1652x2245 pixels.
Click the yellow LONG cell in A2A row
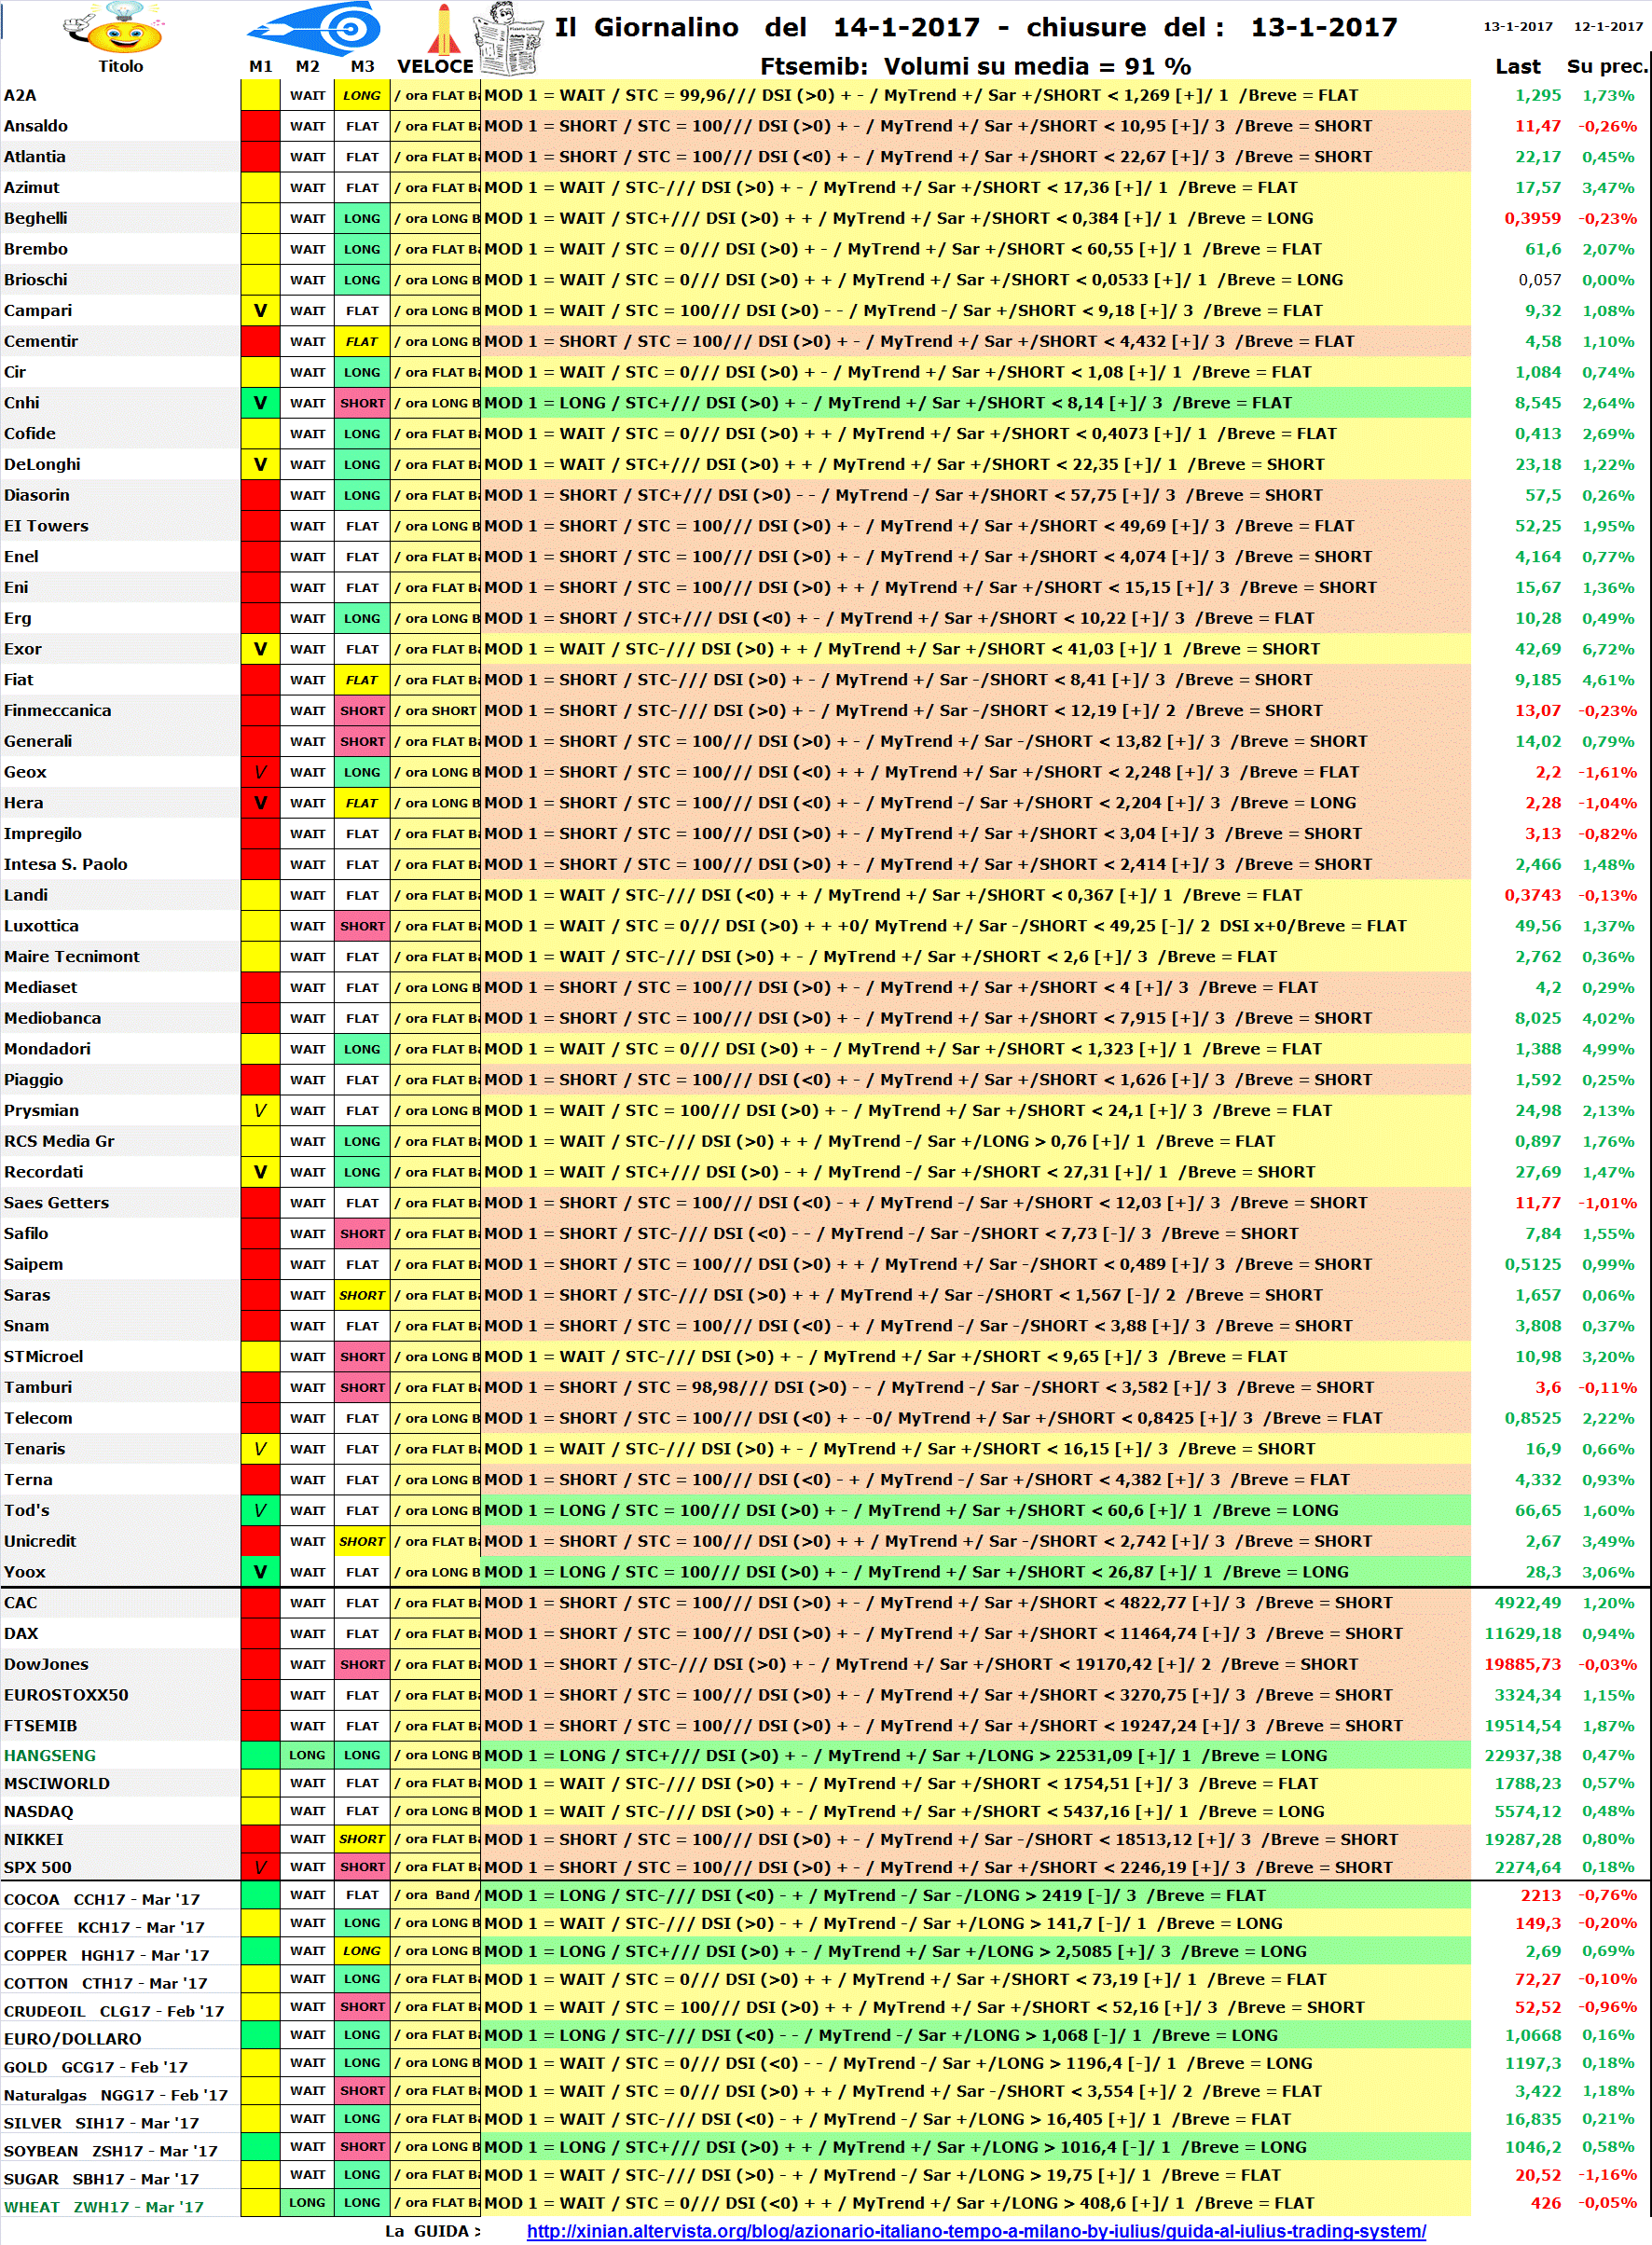362,95
